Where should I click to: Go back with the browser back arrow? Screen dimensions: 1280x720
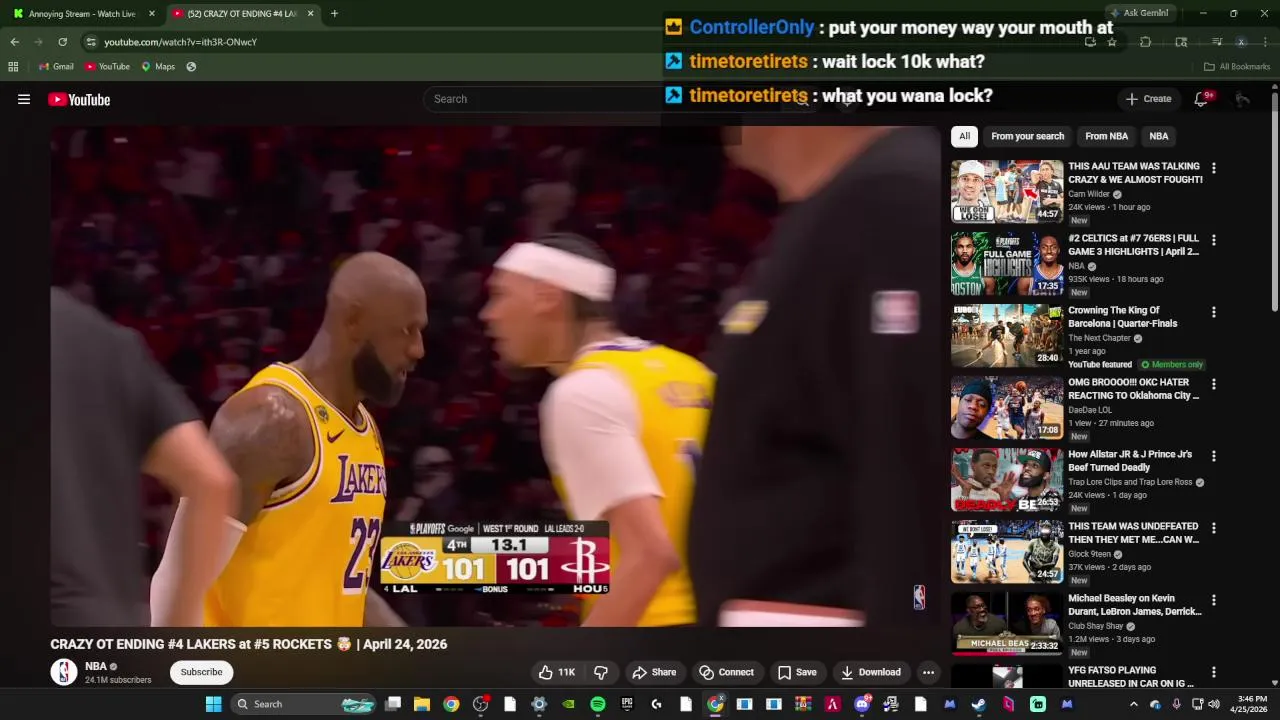14,42
